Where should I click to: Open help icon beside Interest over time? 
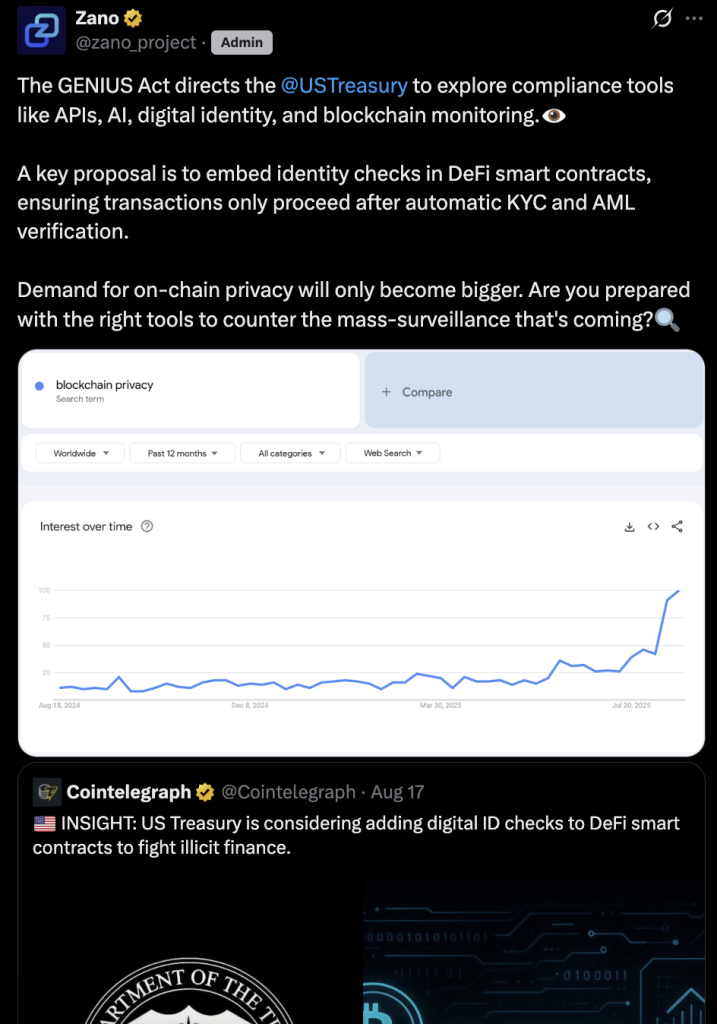(x=147, y=526)
